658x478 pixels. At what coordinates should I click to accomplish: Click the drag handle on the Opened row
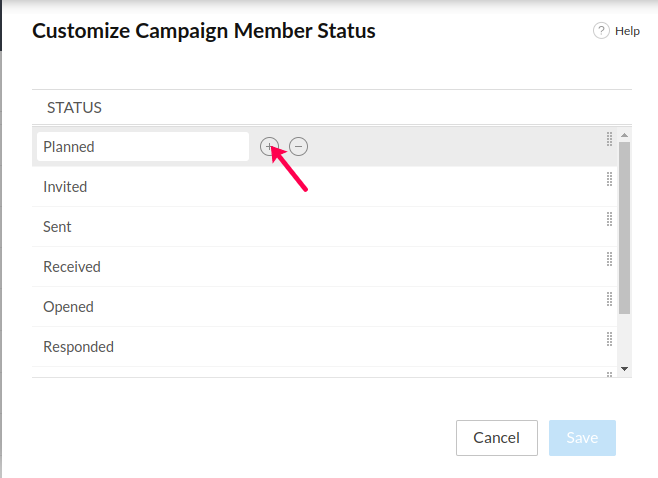609,299
